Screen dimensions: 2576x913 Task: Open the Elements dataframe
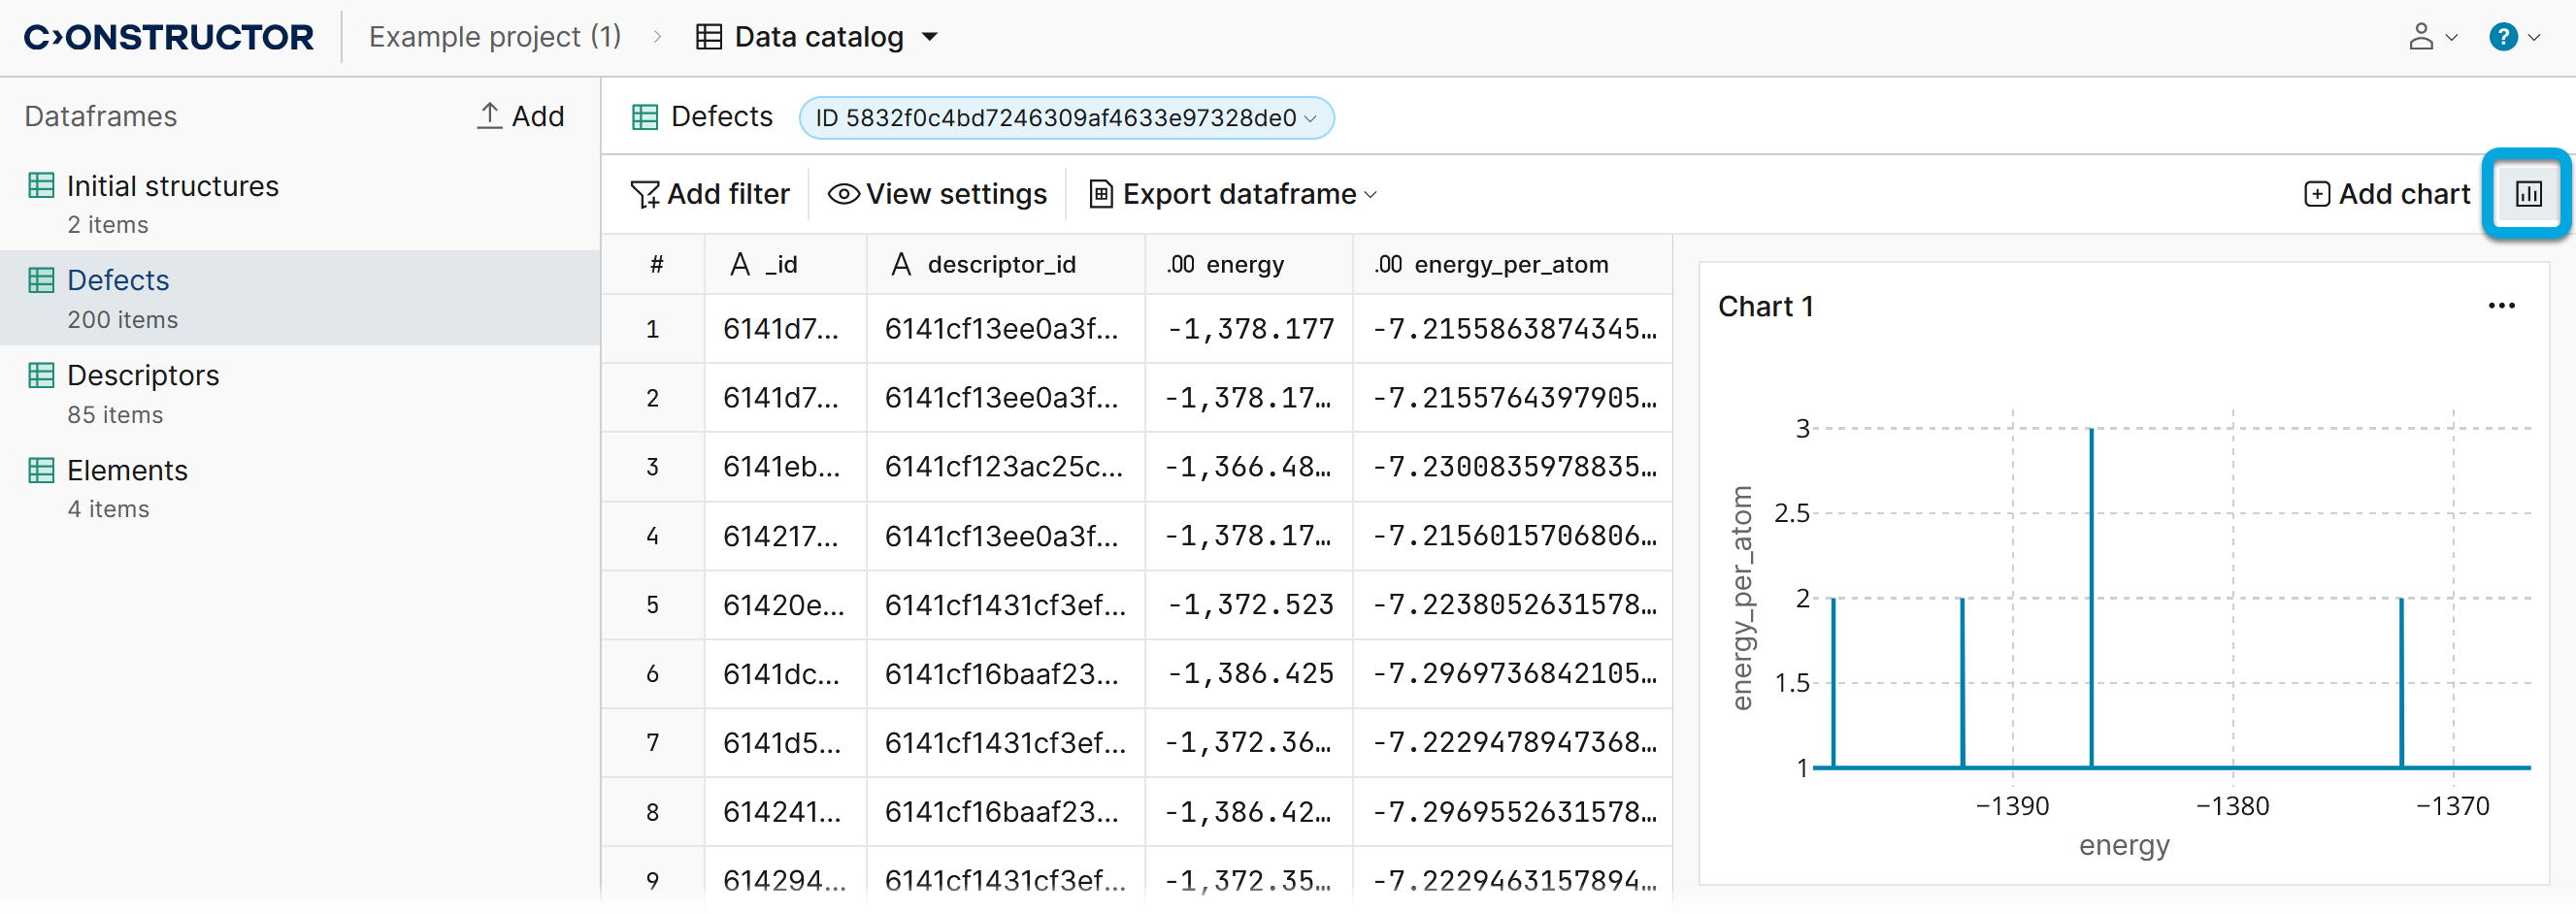[x=127, y=470]
